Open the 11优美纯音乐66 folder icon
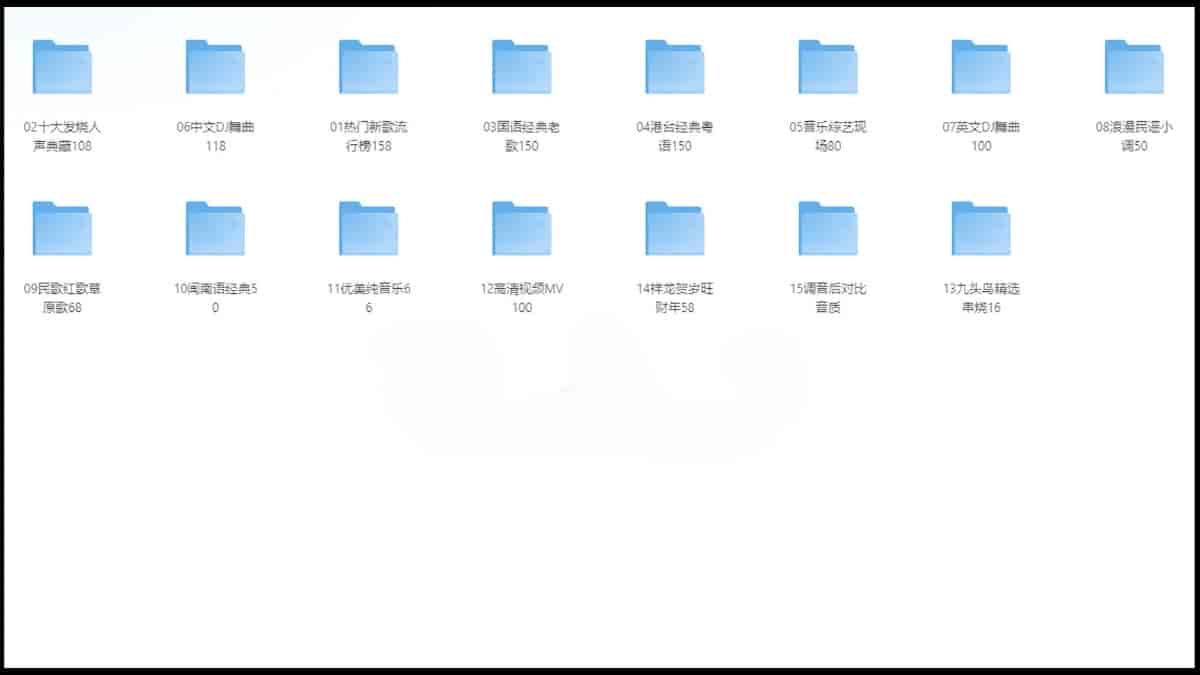 (368, 229)
